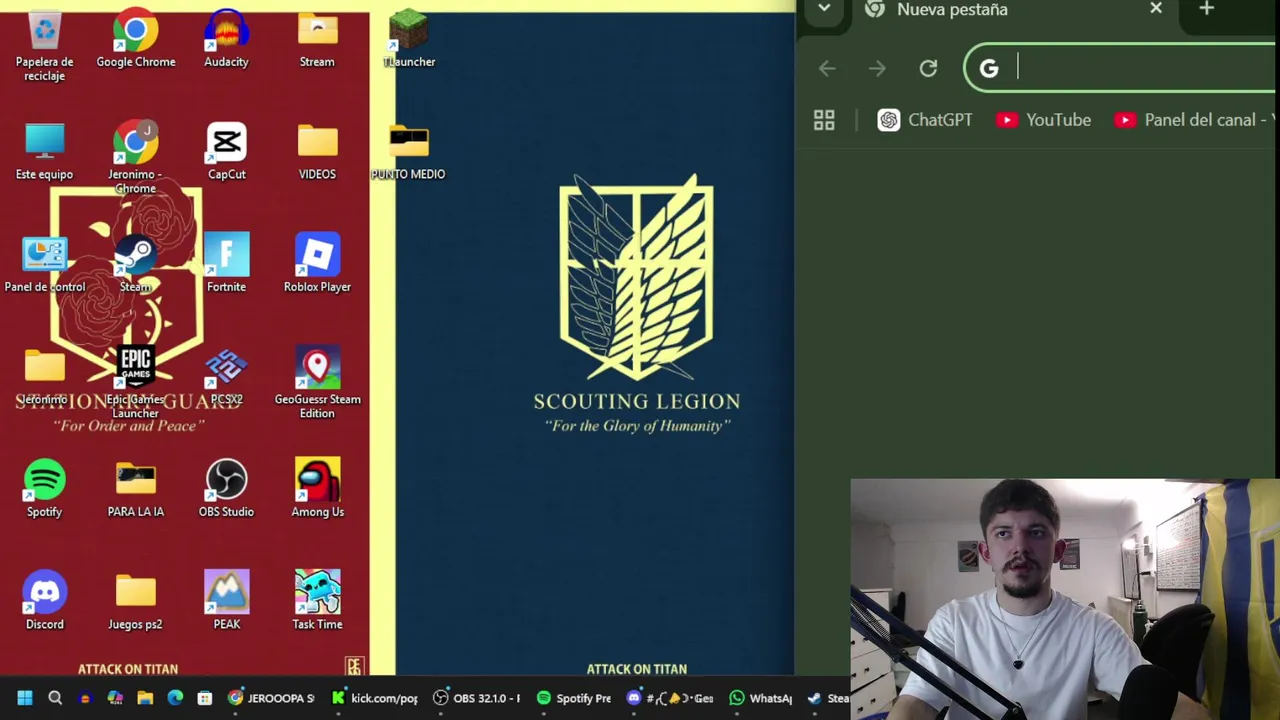Switch to OBS 32.1.0 taskbar window
The image size is (1280, 720).
(477, 698)
